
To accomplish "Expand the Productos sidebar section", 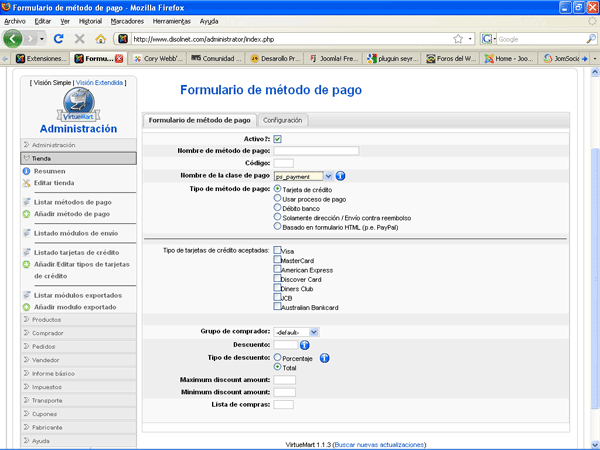I will [x=78, y=320].
